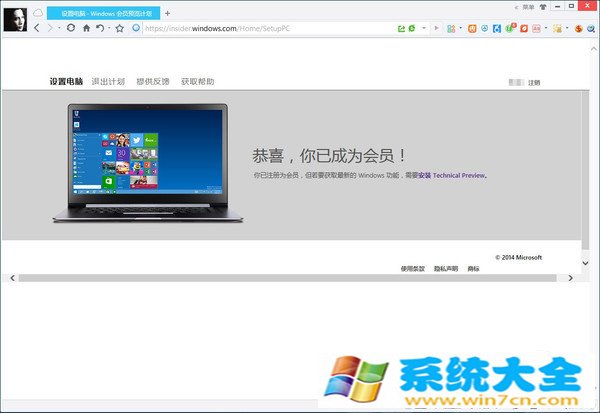Viewport: 600px width, 413px height.
Task: Select the 设置电脑 Windows tab
Action: 103,13
